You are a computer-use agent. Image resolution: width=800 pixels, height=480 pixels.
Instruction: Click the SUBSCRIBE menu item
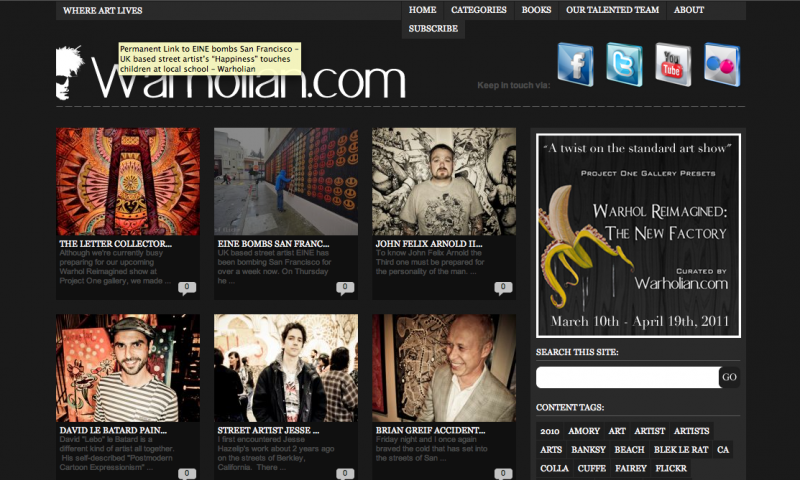pyautogui.click(x=433, y=29)
